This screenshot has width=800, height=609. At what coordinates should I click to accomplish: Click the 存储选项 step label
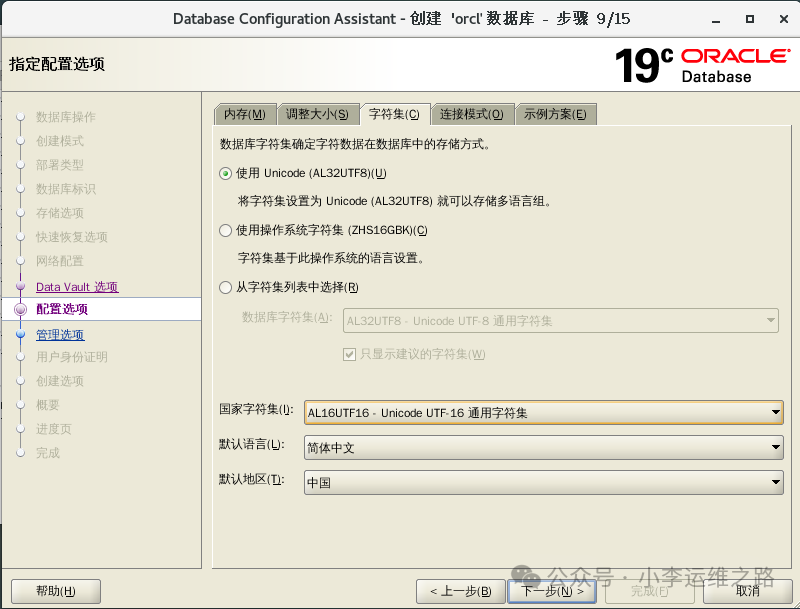60,213
